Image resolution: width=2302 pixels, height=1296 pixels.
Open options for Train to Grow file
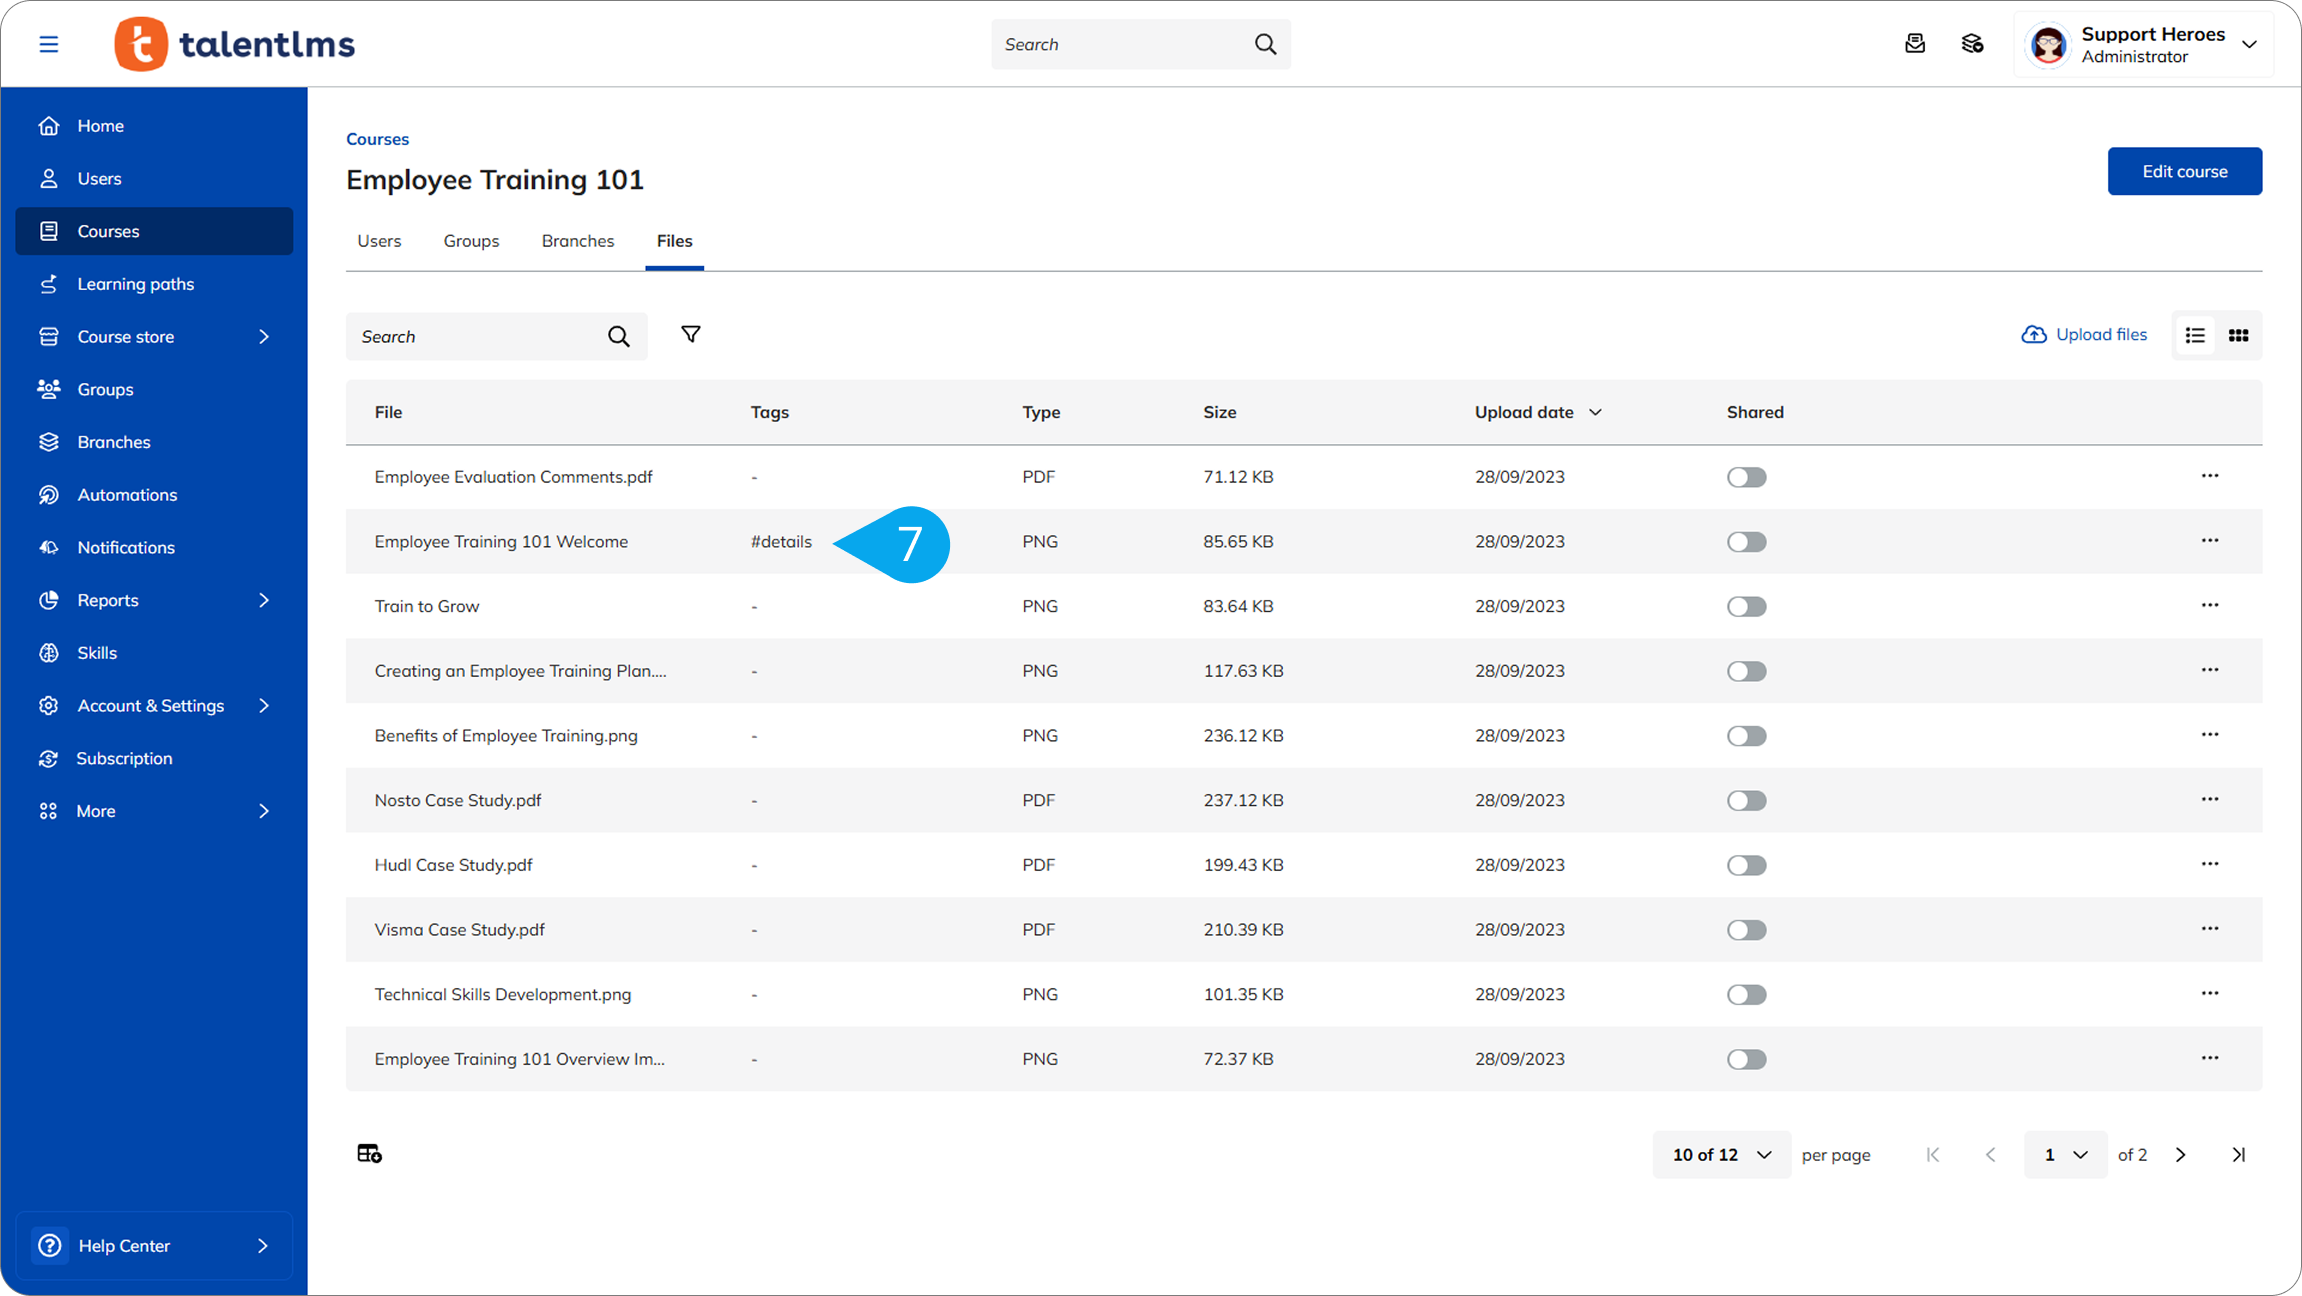point(2209,605)
